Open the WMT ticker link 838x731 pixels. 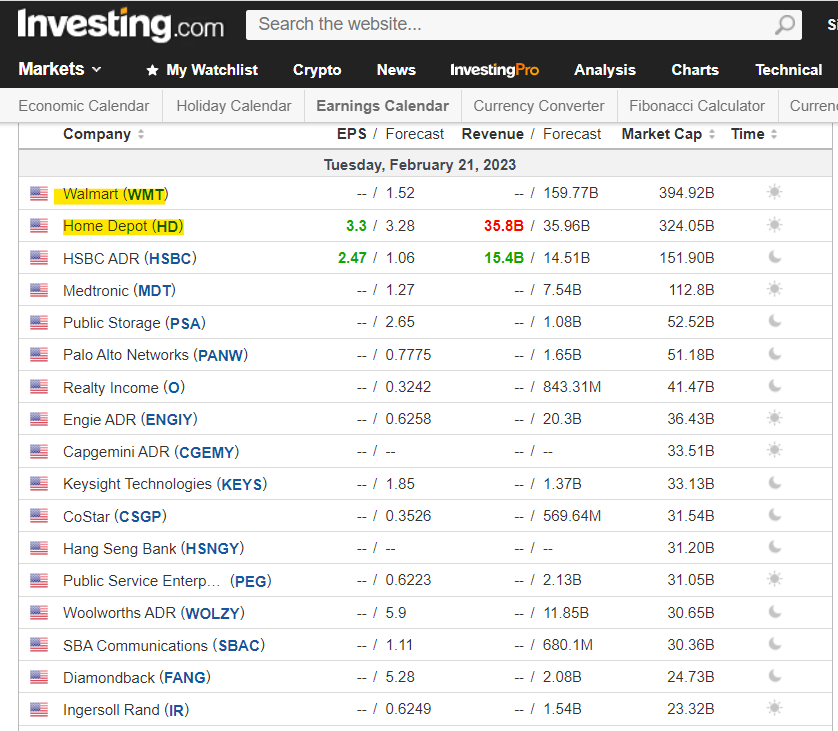click(x=146, y=193)
